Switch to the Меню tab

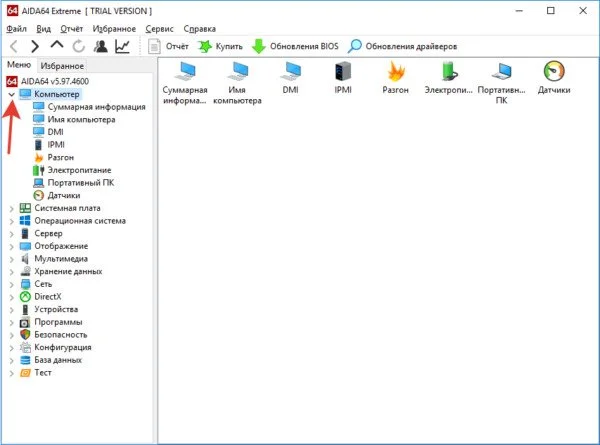19,65
